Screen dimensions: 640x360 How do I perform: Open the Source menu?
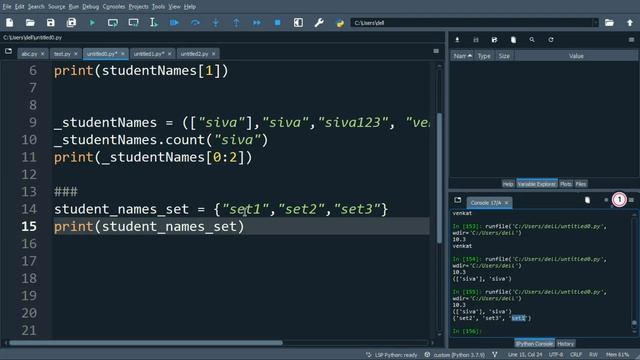coord(56,7)
